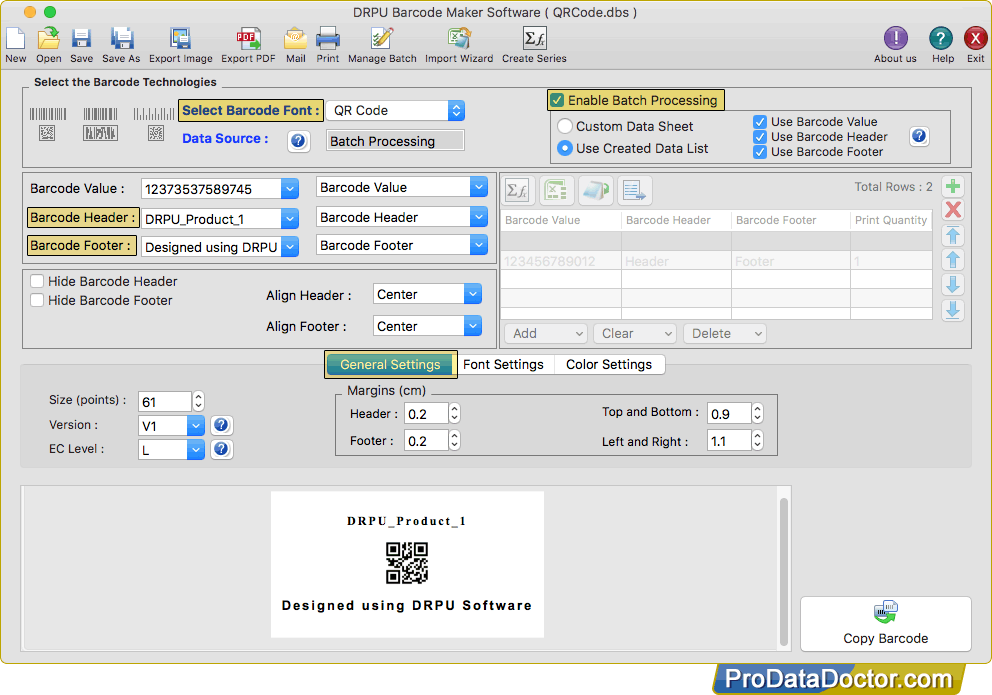Check Hide Barcode Header

(x=37, y=281)
